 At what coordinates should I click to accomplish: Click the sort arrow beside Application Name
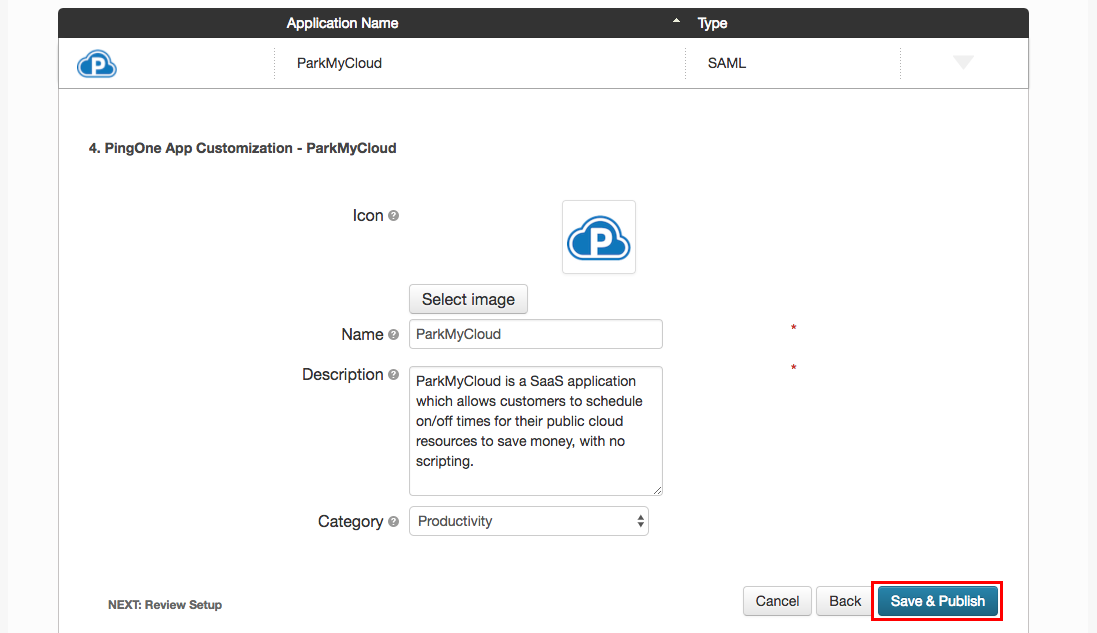[x=676, y=21]
